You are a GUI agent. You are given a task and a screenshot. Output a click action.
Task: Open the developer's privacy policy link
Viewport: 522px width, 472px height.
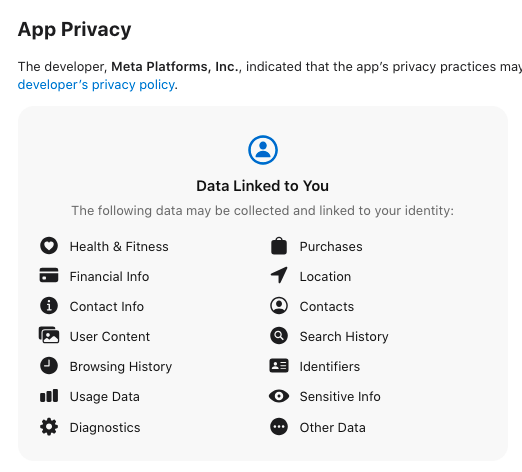coord(96,85)
